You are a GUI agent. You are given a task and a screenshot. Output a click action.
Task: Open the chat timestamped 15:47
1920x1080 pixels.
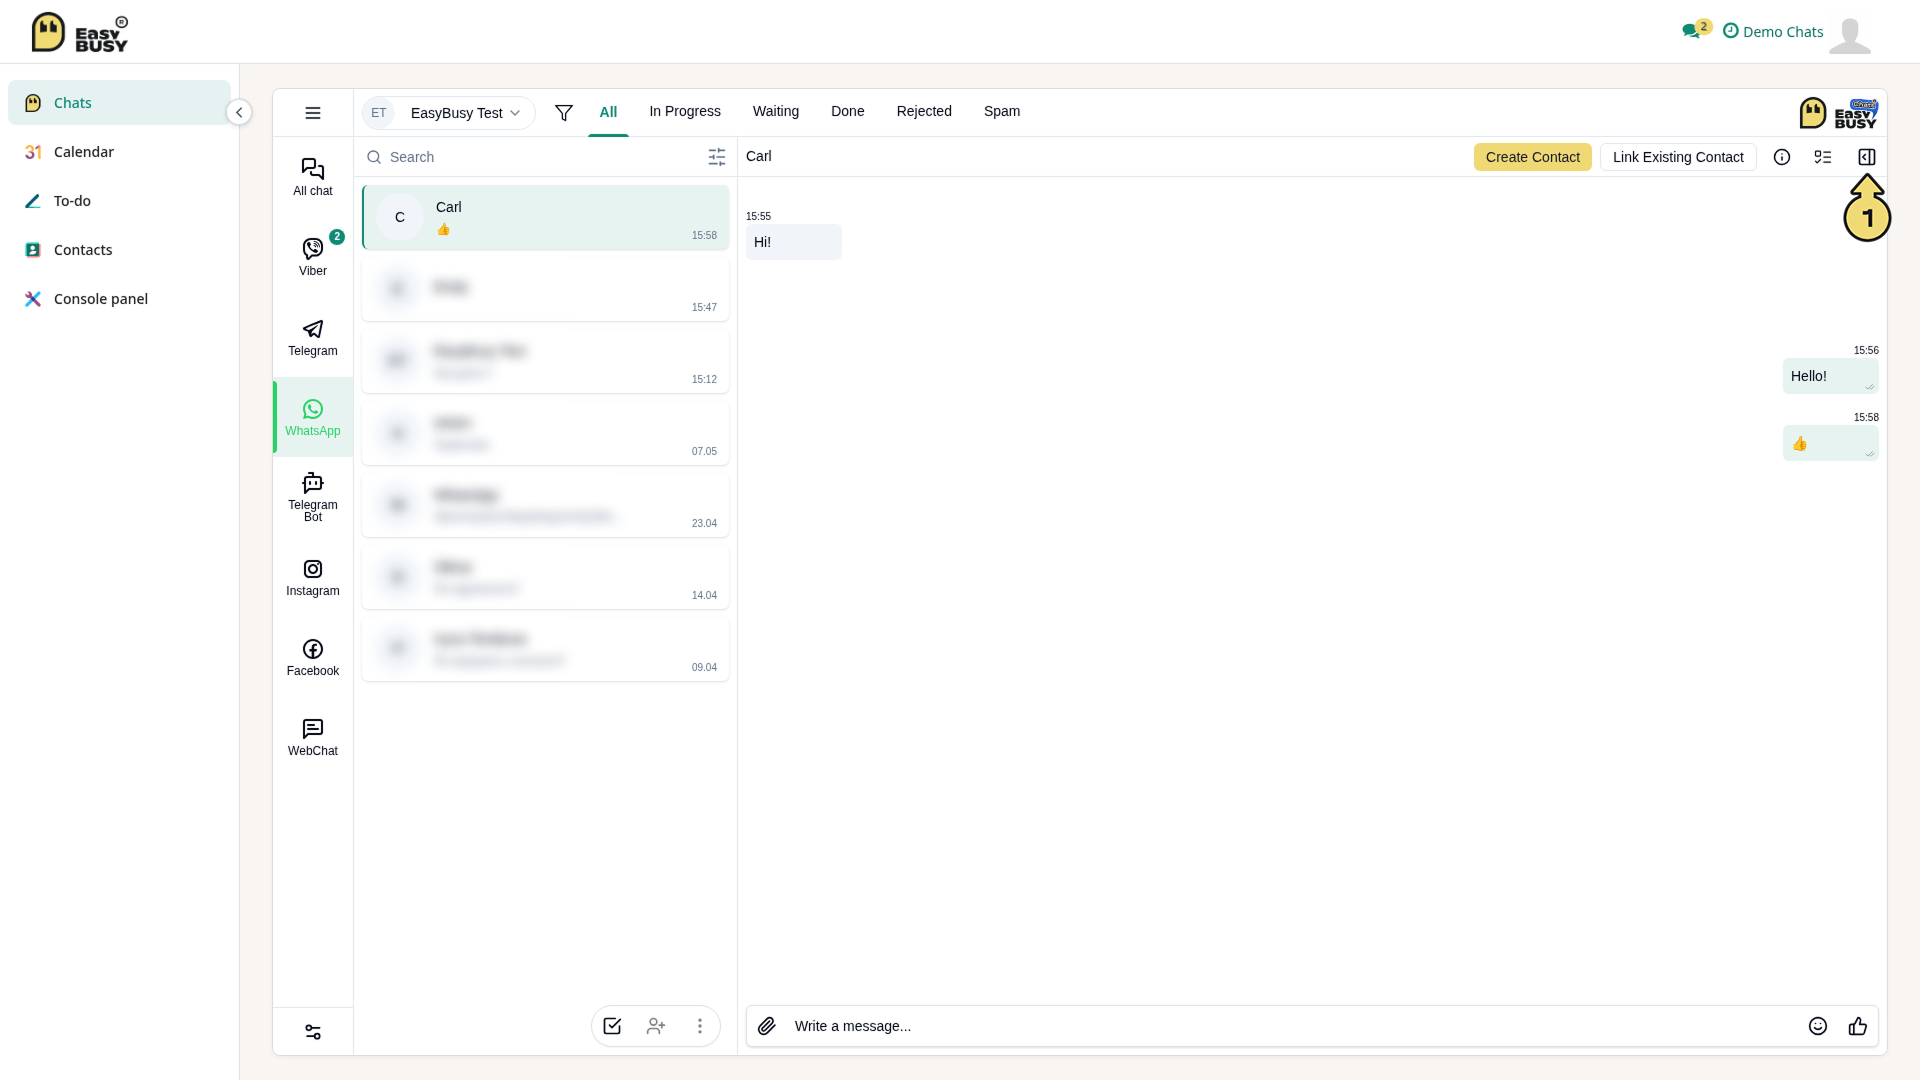(546, 289)
